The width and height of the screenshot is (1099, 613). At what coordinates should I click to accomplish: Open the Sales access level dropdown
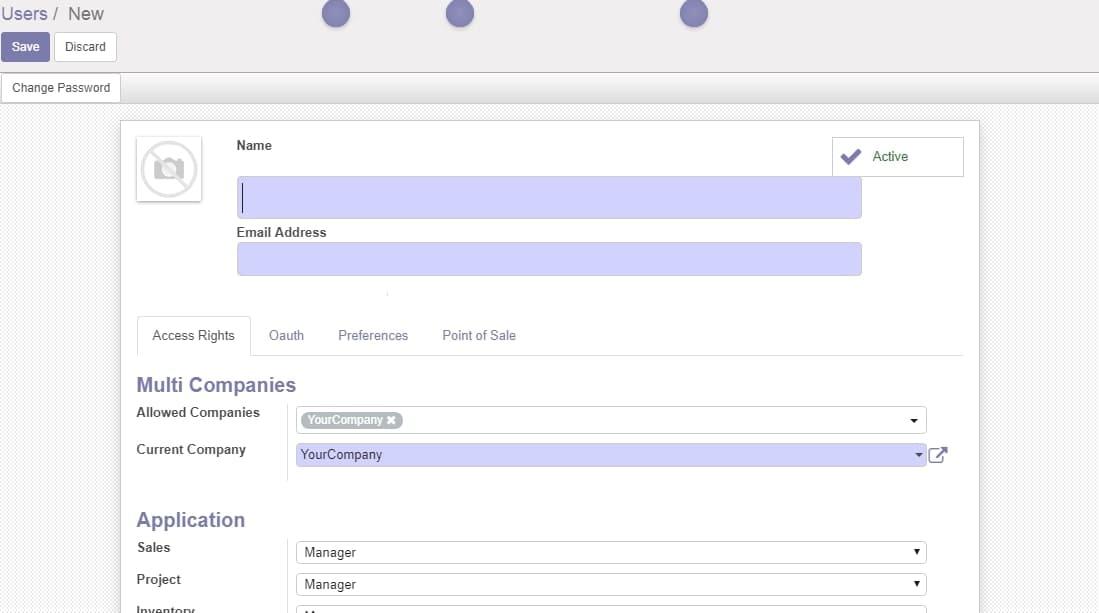click(x=611, y=552)
